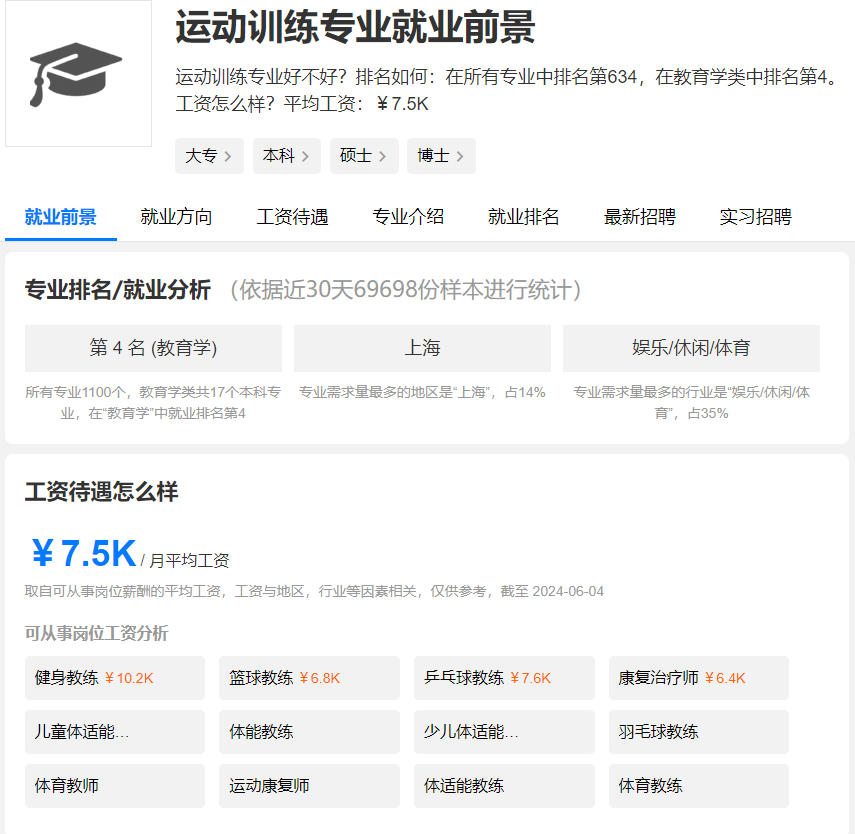Switch to the 就业方向 tab
855x834 pixels.
(x=176, y=217)
